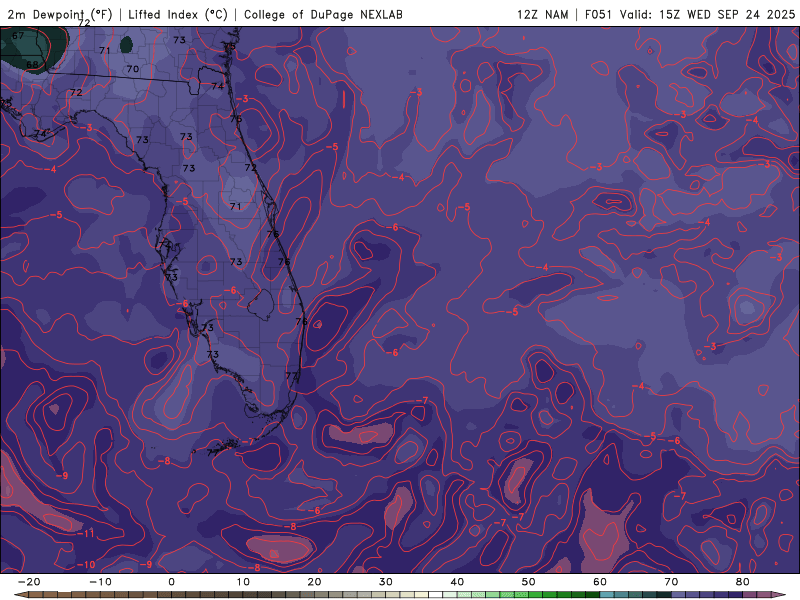Click the "12Z NAM" model run label
The width and height of the screenshot is (800, 600).
(542, 15)
